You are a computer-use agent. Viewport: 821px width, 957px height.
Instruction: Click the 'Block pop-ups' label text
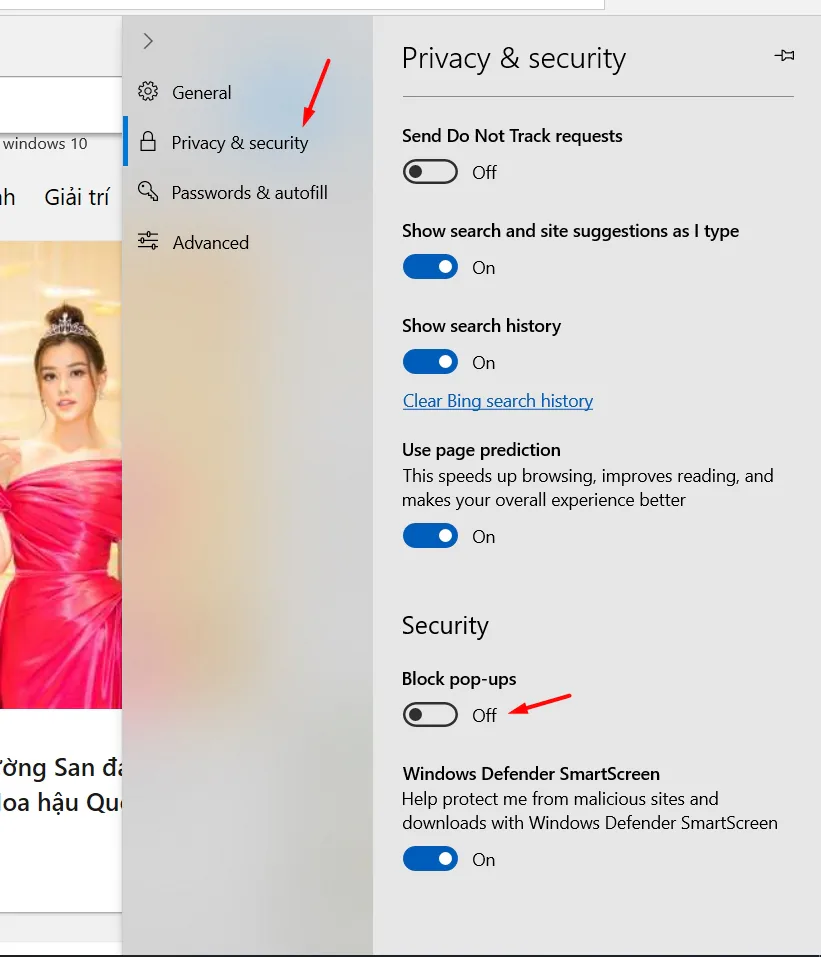[x=459, y=679]
